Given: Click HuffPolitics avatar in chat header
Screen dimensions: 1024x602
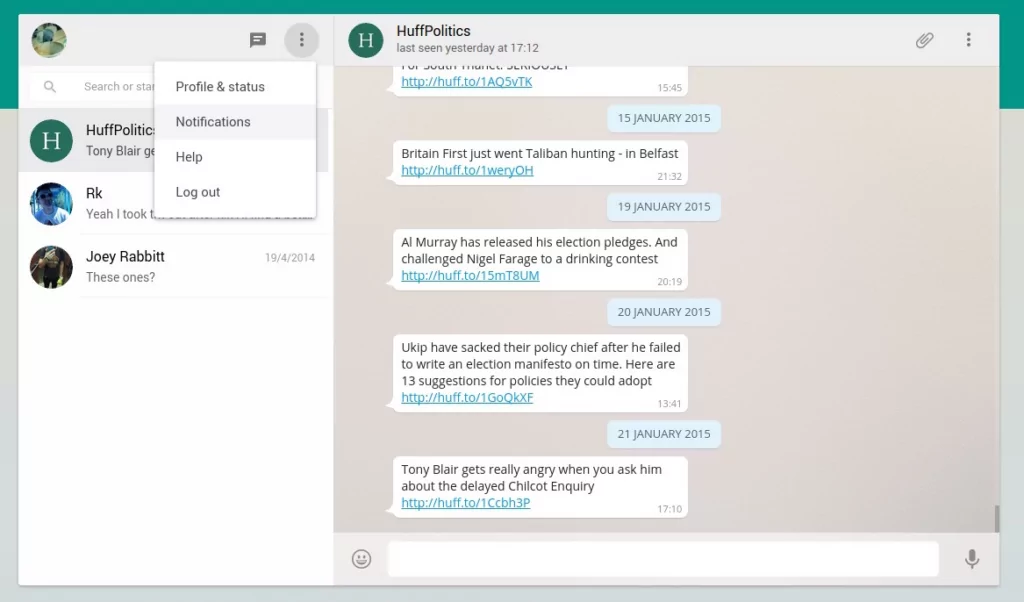Looking at the screenshot, I should [366, 40].
